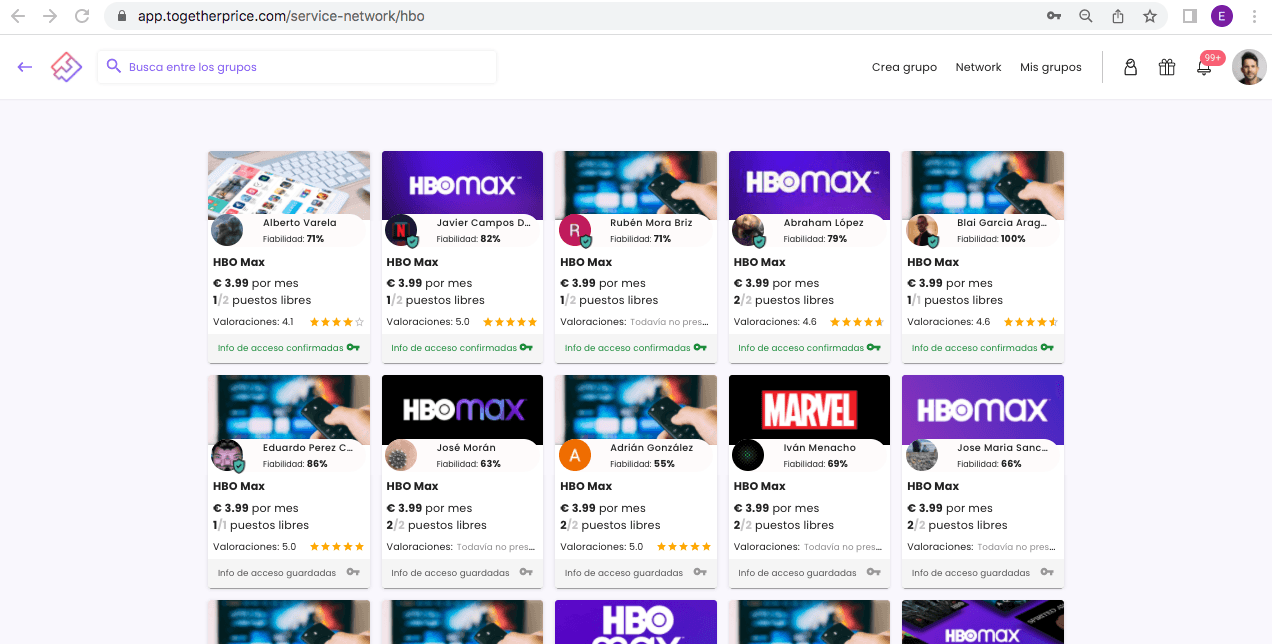Click the five-star rating on Javier Campos card
1272x644 pixels.
pos(510,322)
